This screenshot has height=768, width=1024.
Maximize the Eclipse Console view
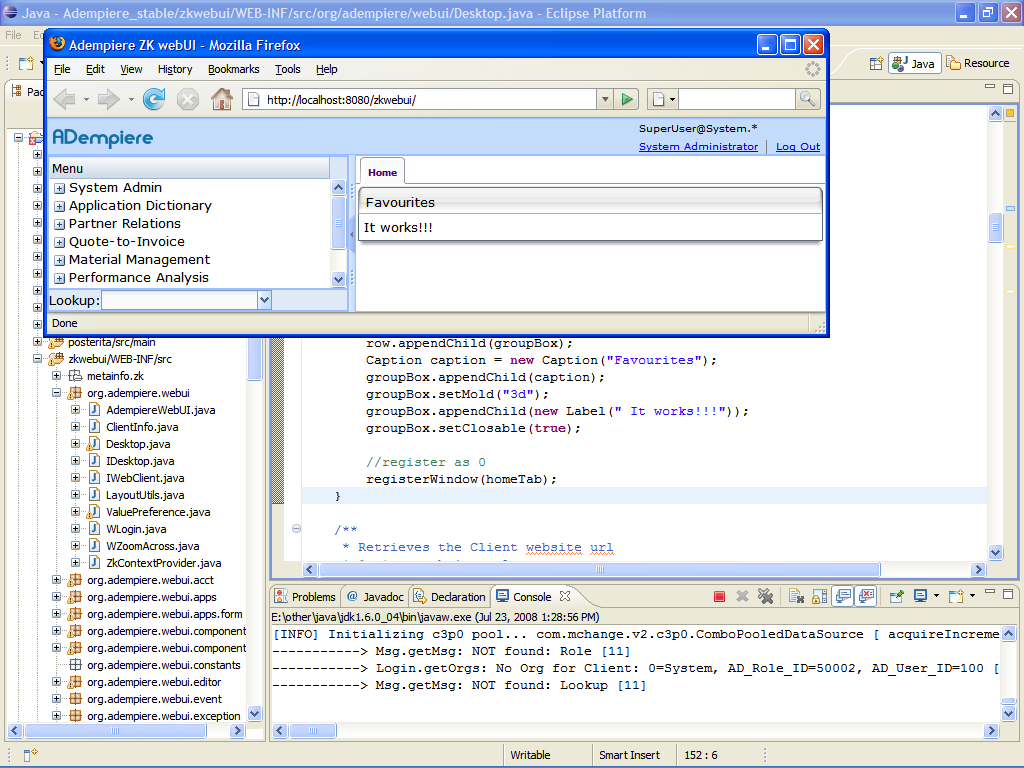pos(1008,594)
